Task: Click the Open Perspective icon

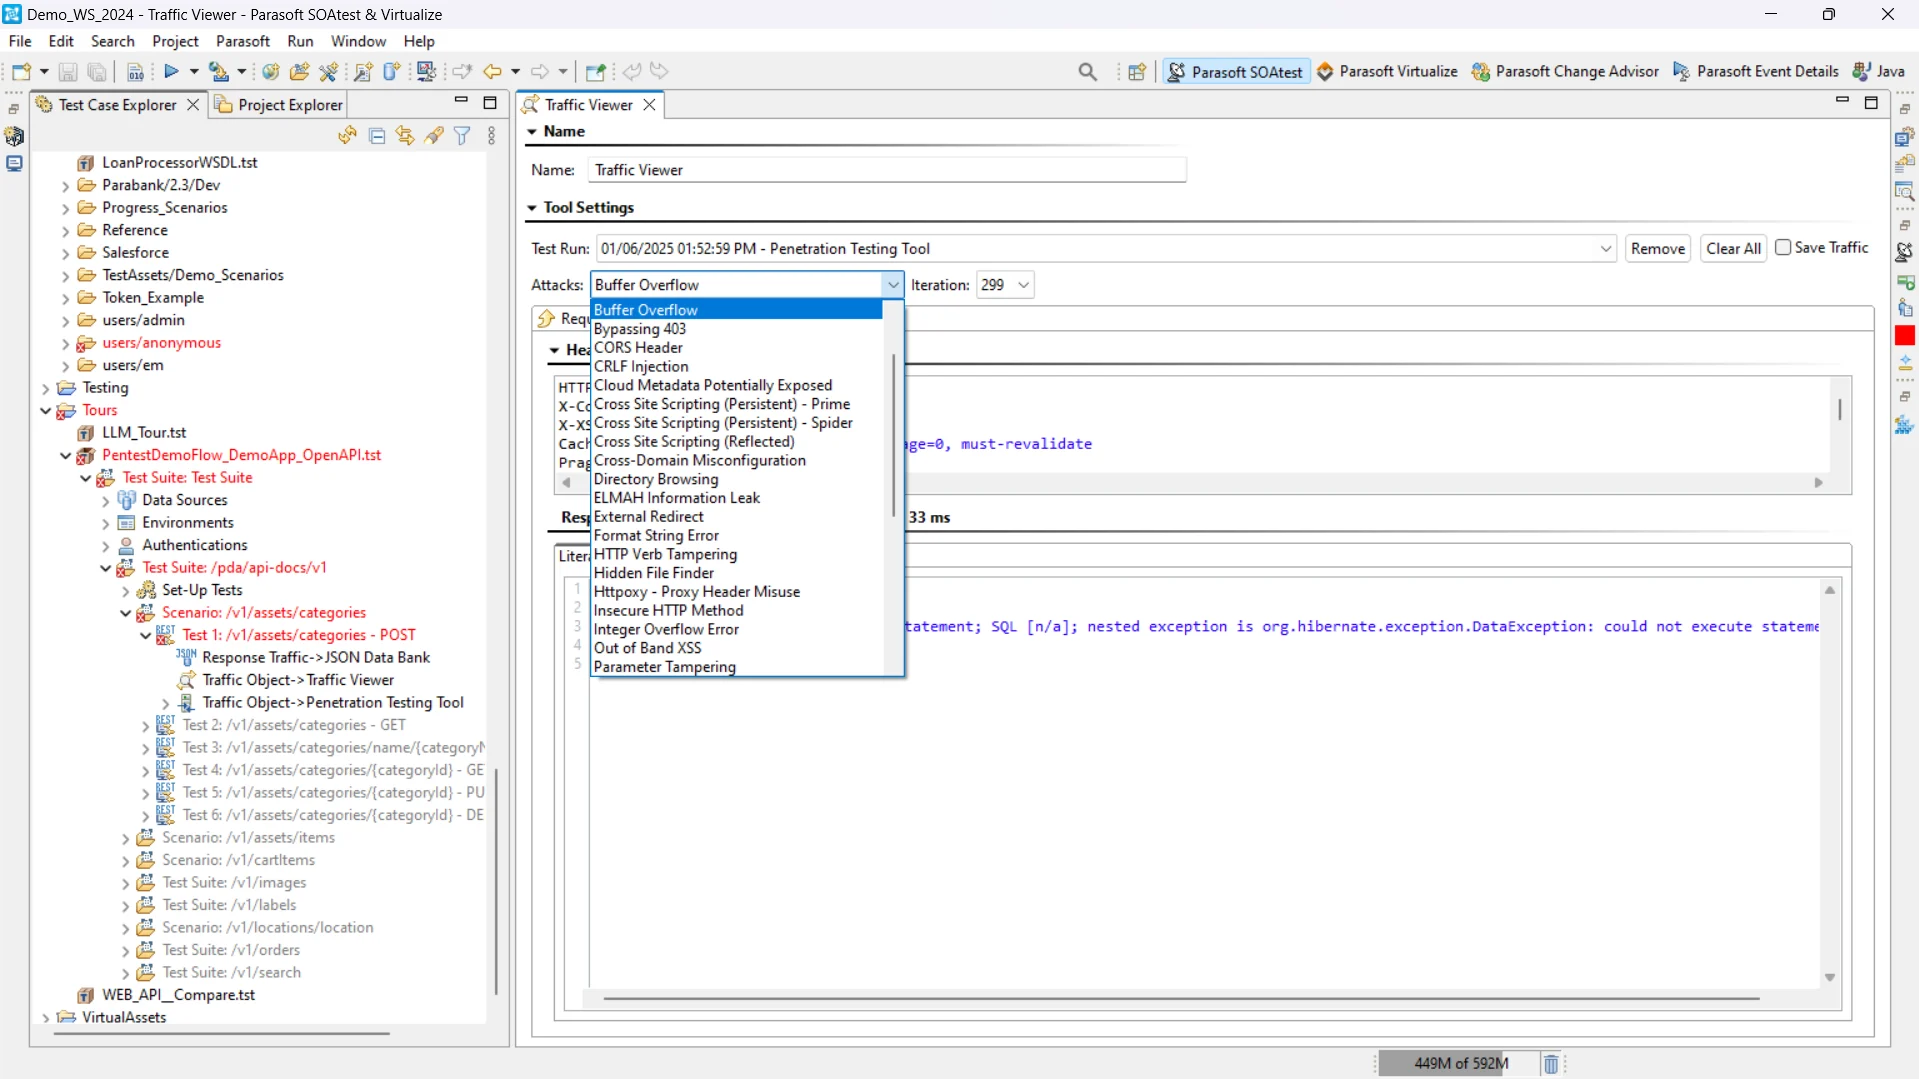Action: tap(1137, 72)
